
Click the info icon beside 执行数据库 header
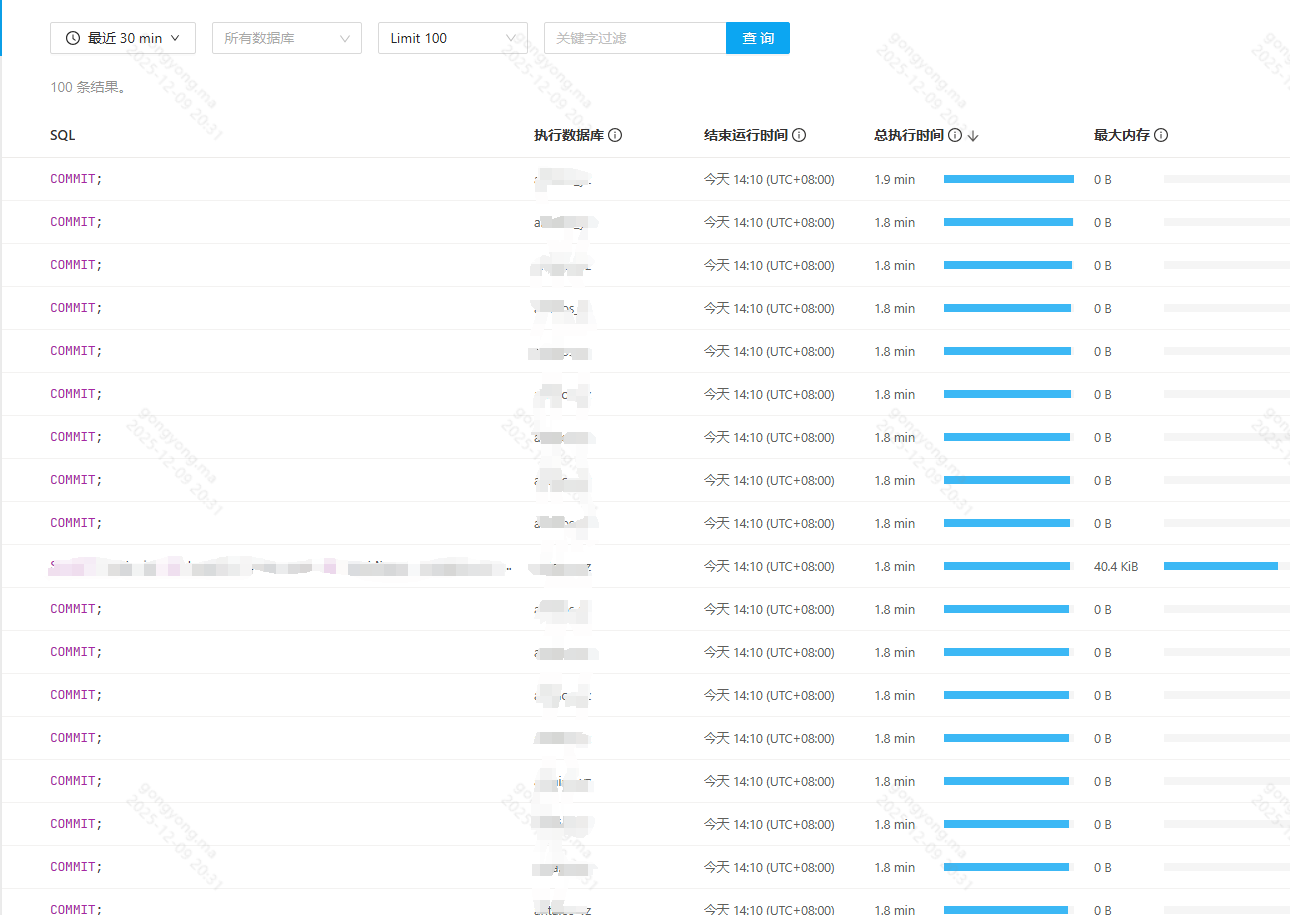click(x=615, y=135)
